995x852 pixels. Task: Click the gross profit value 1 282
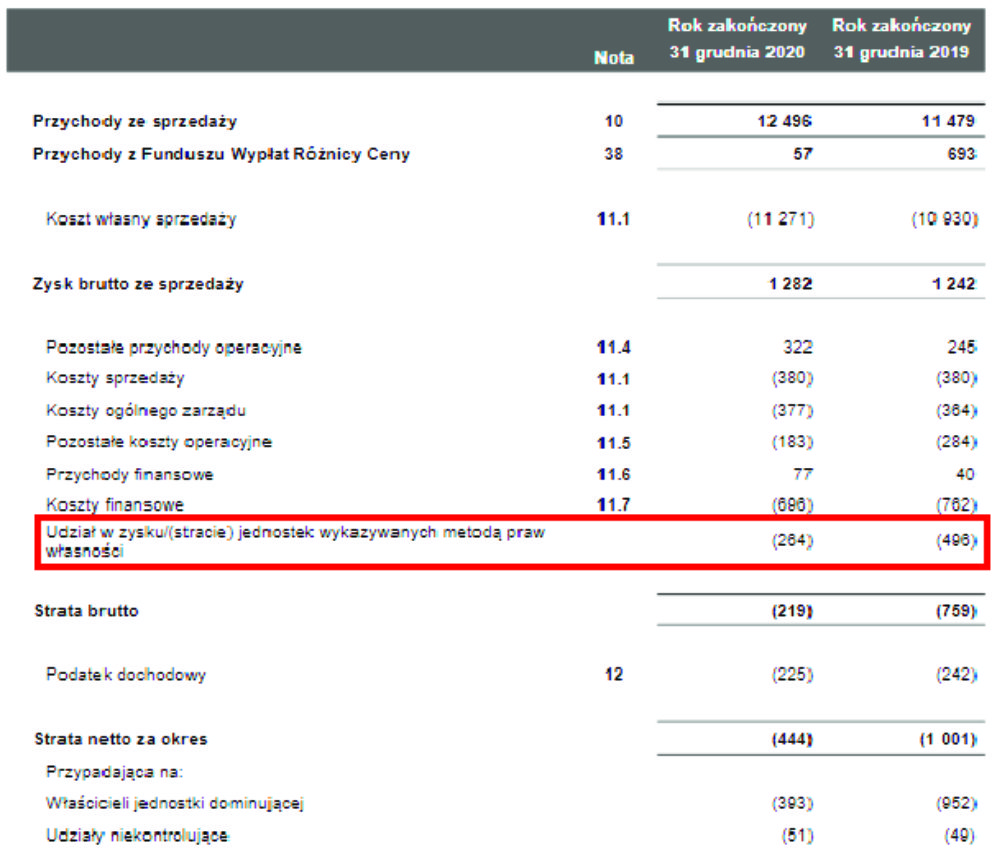click(x=790, y=284)
